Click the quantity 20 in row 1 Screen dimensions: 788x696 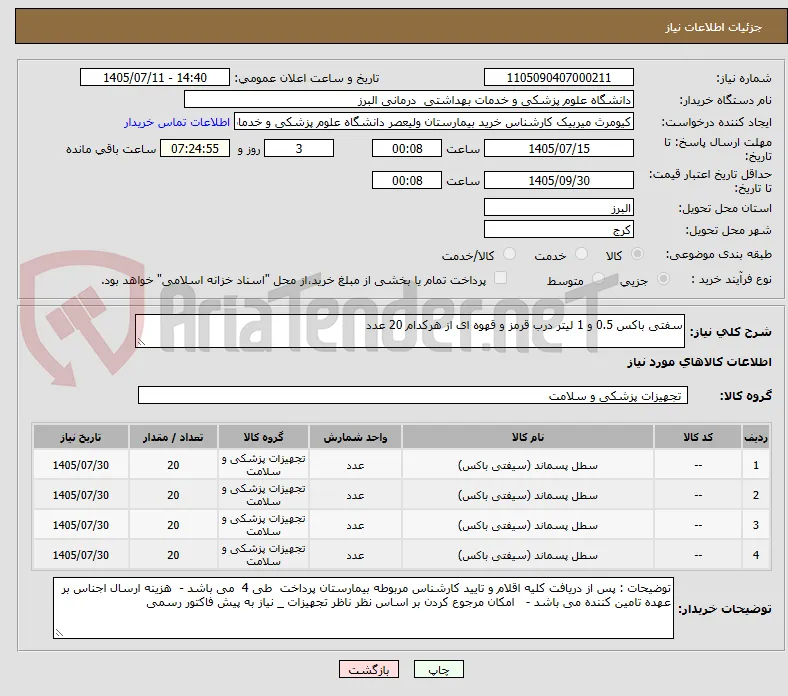tap(173, 465)
